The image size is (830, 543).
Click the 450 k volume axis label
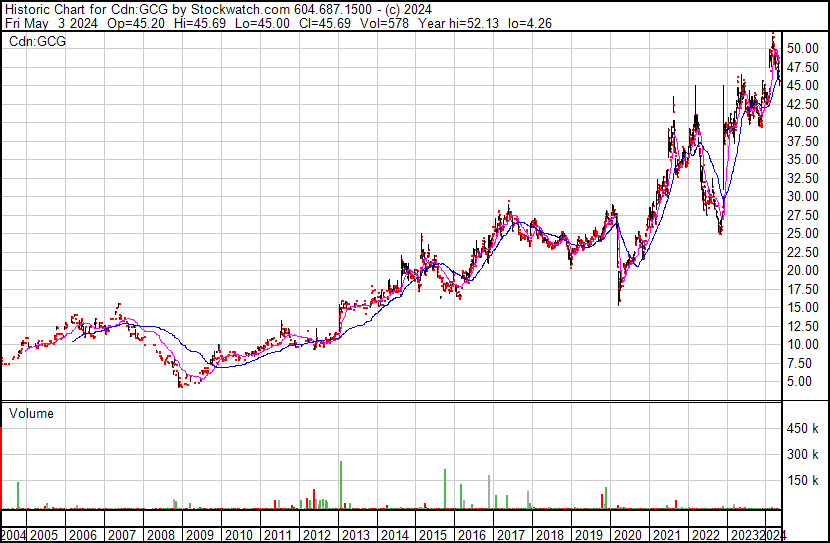coord(802,429)
